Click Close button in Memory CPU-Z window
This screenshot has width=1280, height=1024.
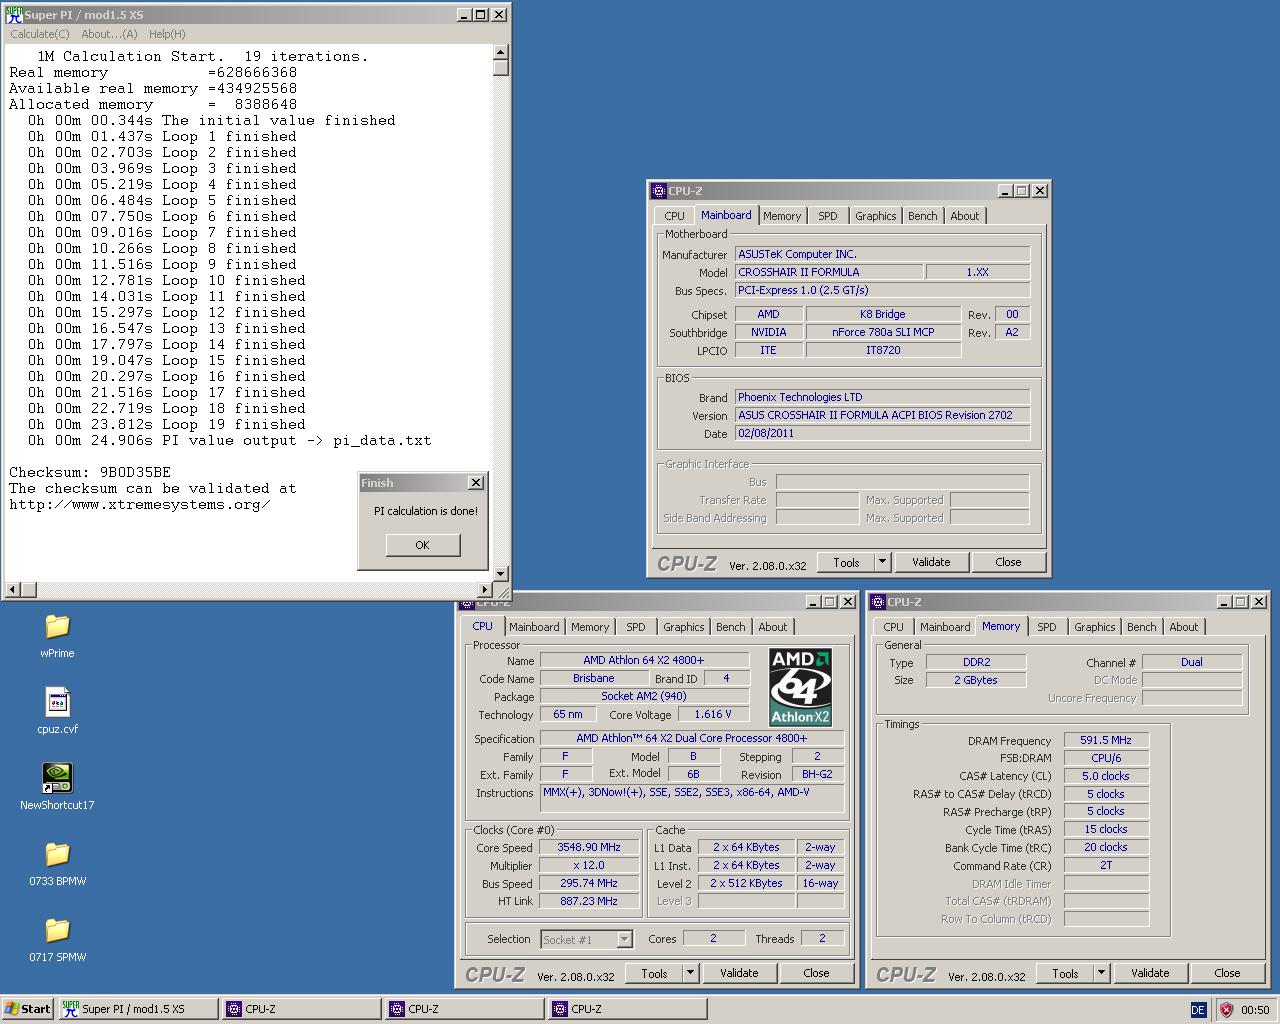(x=1227, y=973)
